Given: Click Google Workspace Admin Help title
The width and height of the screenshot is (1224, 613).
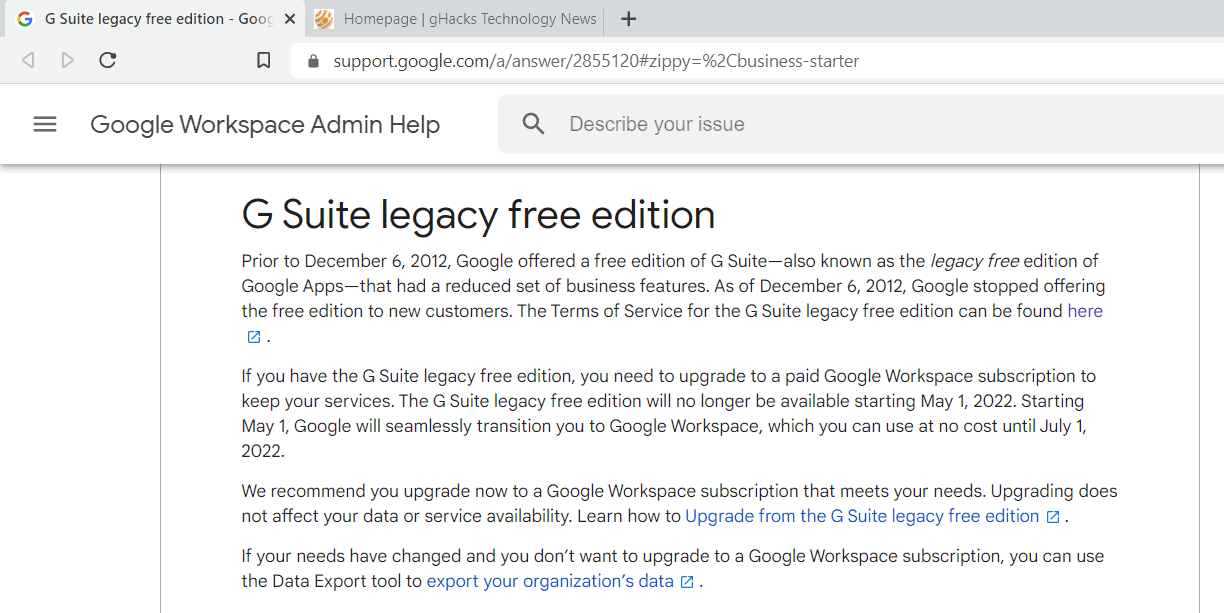Looking at the screenshot, I should click(x=265, y=124).
